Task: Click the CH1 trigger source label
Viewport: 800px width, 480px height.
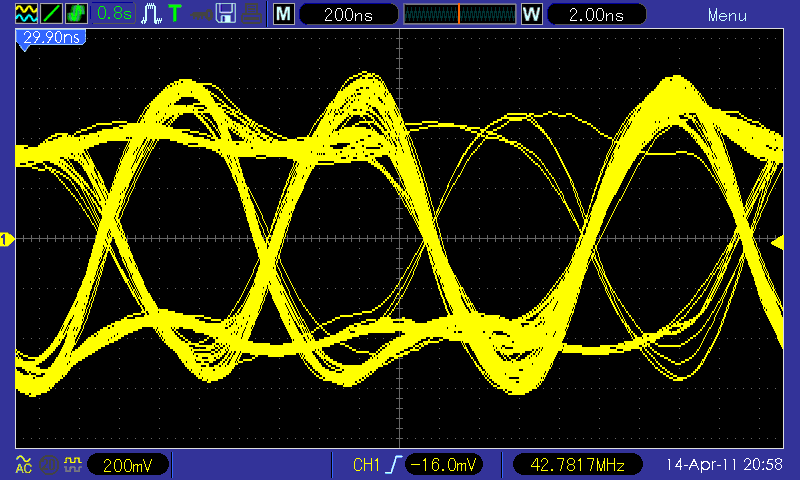Action: point(366,465)
